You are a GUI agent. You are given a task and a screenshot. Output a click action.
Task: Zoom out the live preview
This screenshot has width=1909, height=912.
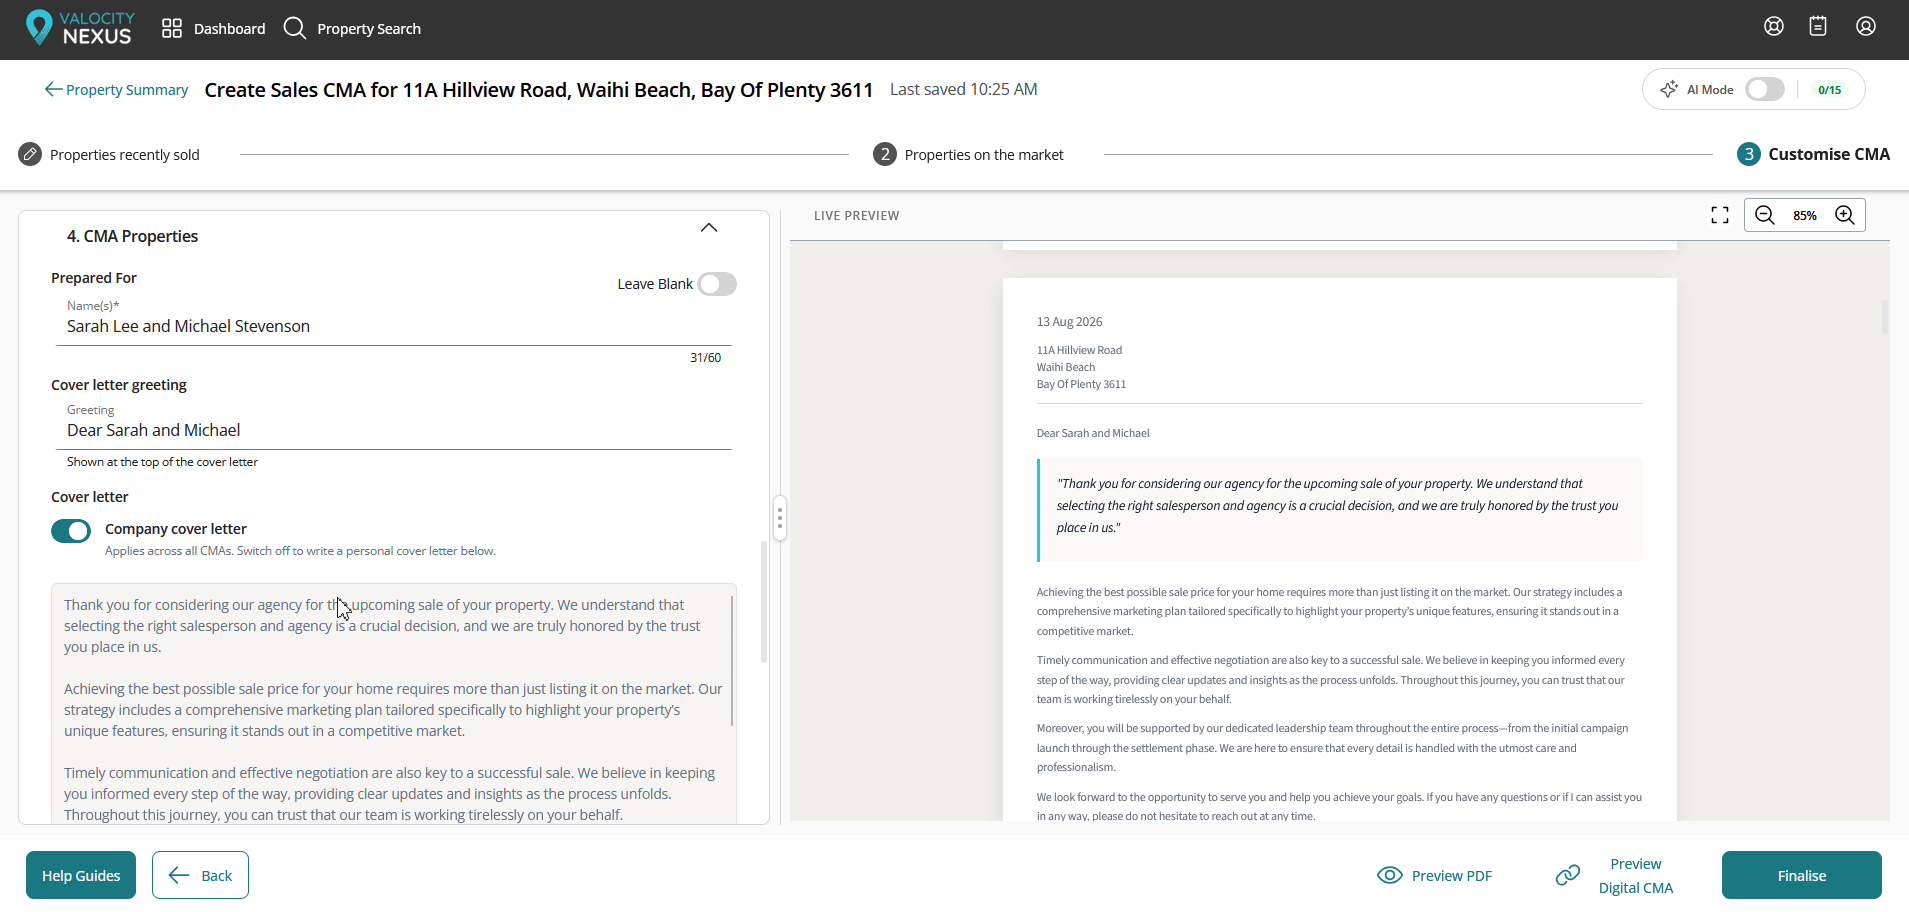point(1765,215)
